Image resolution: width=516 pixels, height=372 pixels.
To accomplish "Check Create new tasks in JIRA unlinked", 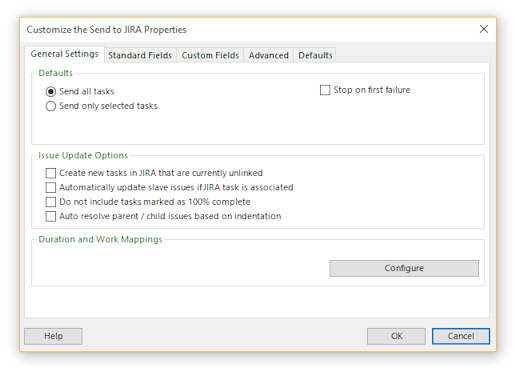I will click(51, 173).
